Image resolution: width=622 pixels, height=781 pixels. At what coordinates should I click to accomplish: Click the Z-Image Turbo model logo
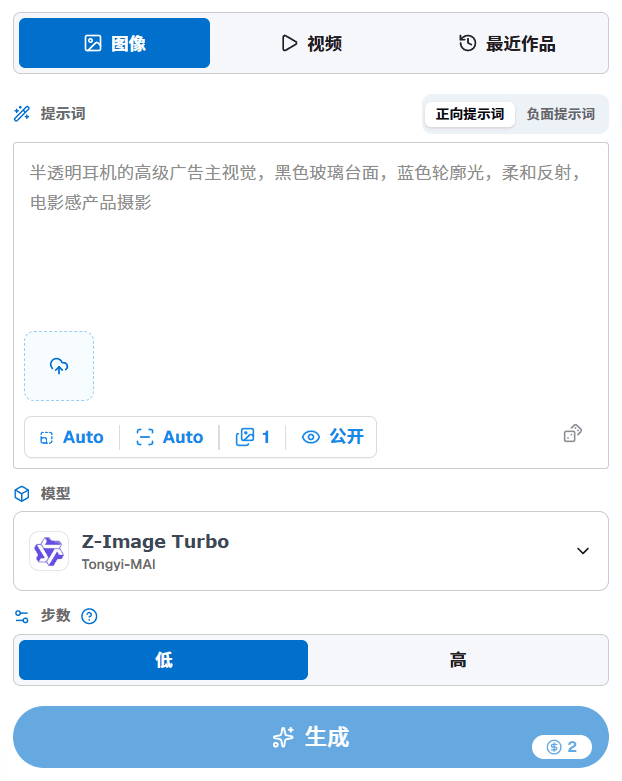pyautogui.click(x=49, y=551)
